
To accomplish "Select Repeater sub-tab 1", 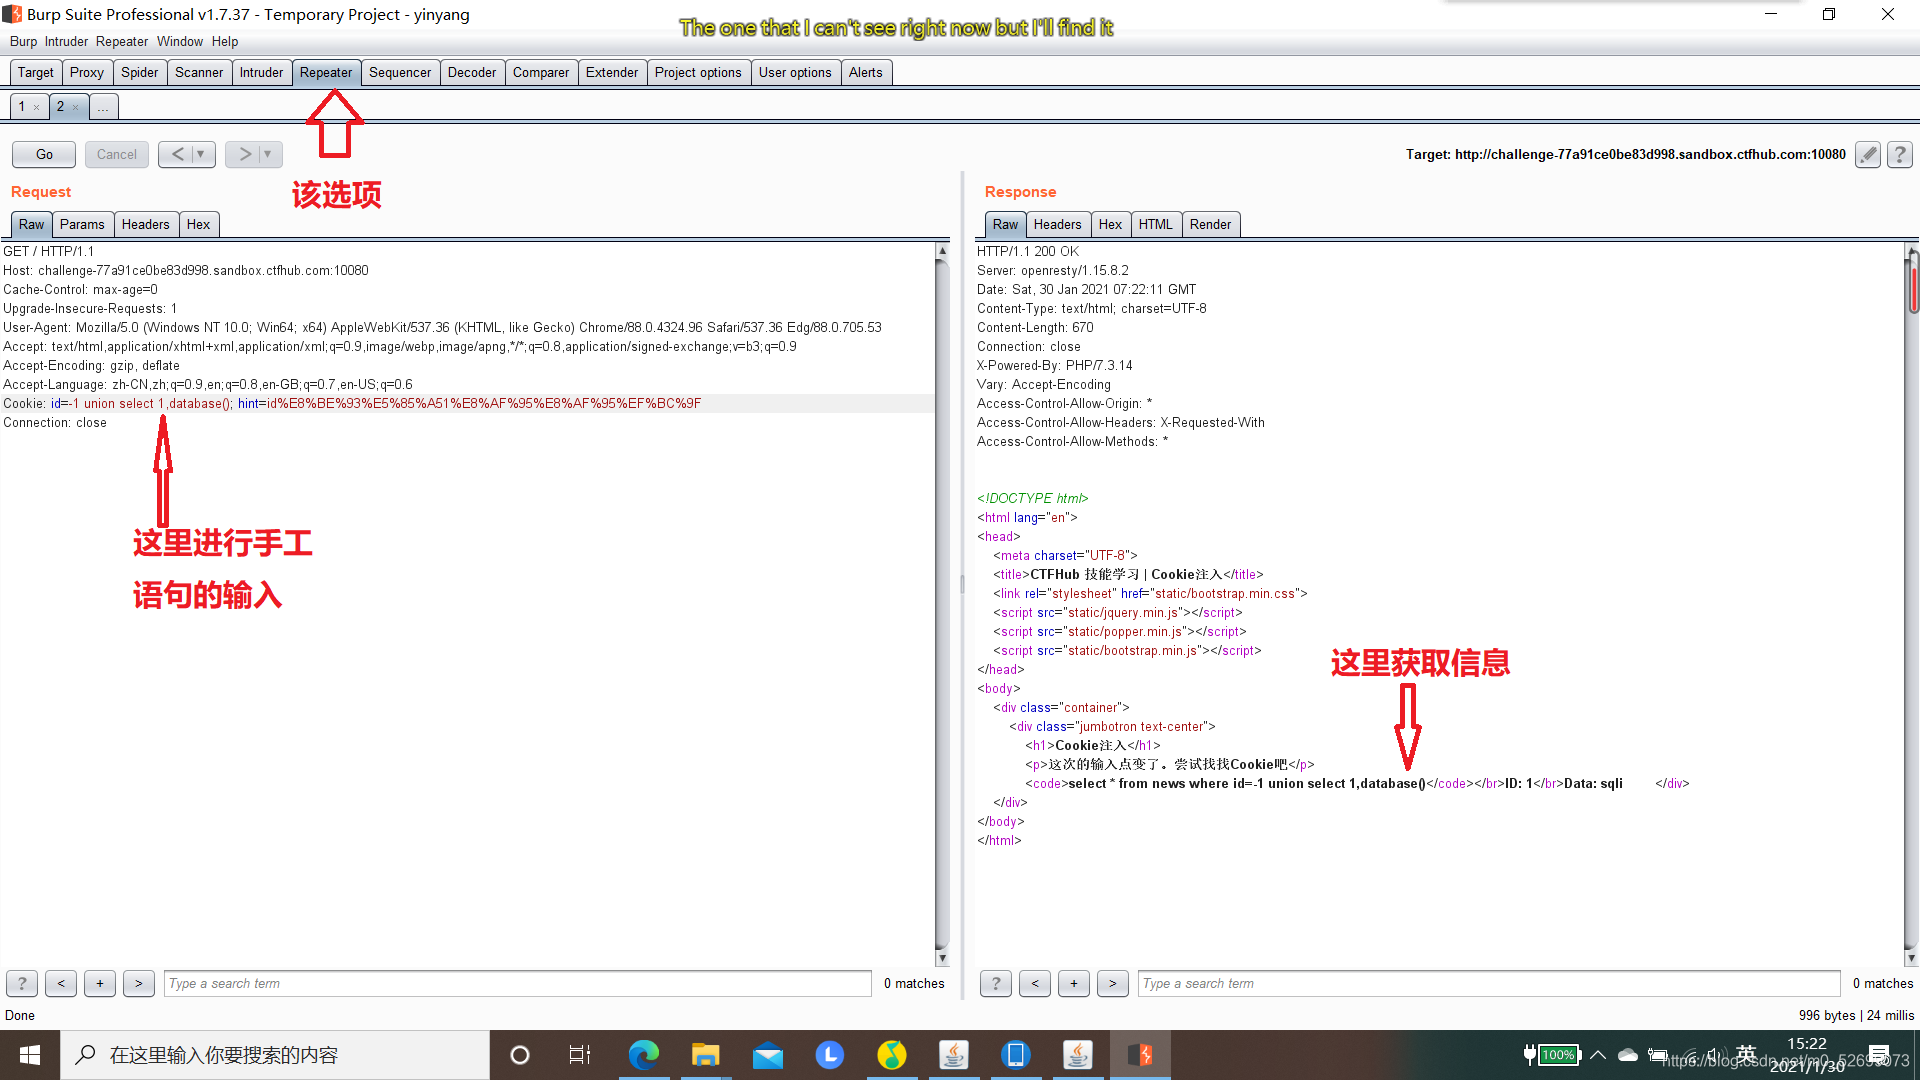I will click(22, 107).
